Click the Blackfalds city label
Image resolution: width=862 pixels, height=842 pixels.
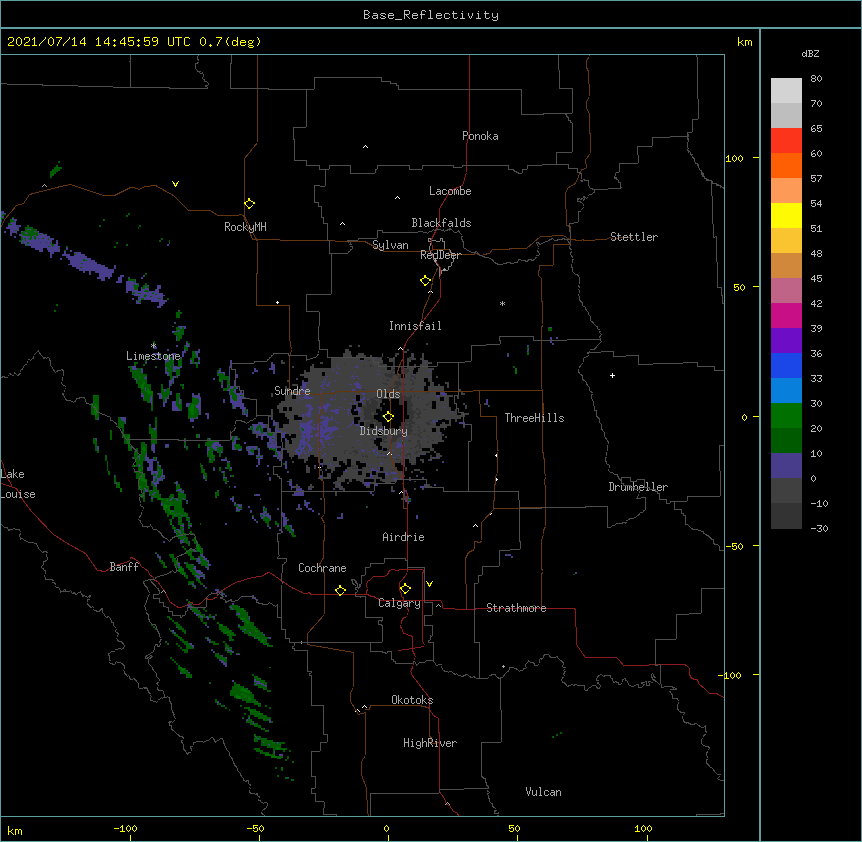pos(441,223)
